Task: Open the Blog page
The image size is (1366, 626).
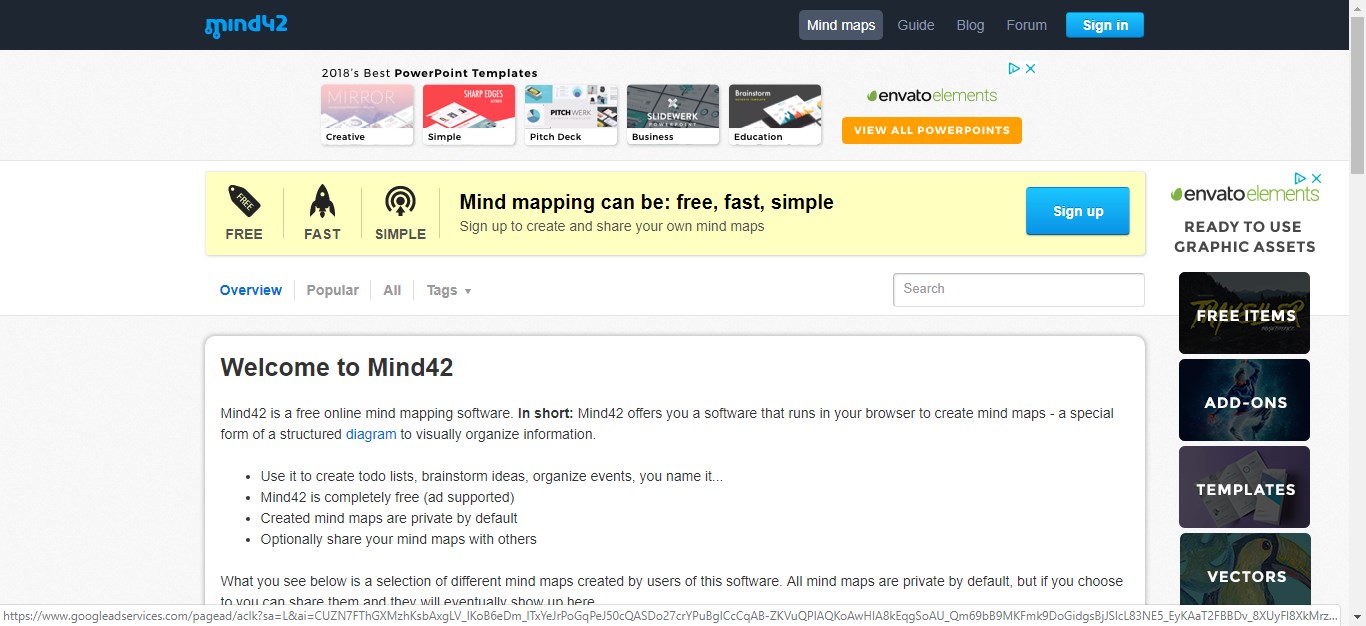Action: 970,25
